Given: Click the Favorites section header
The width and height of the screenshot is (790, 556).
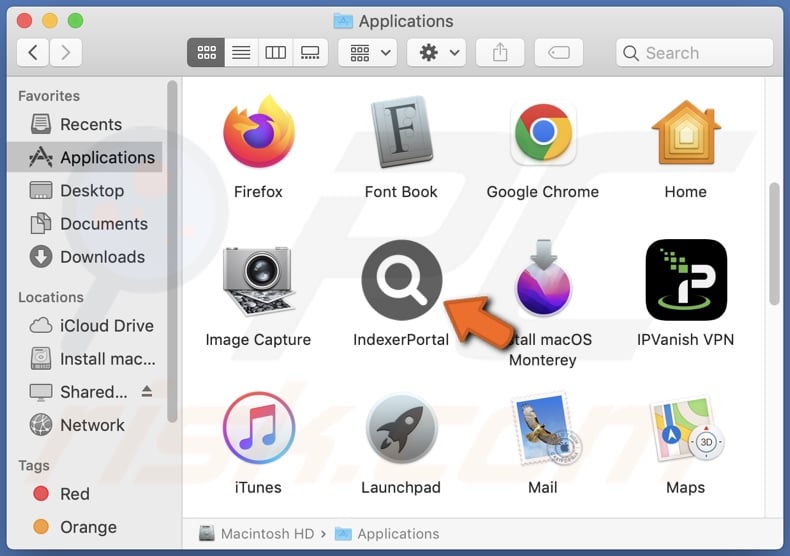Looking at the screenshot, I should 49,96.
